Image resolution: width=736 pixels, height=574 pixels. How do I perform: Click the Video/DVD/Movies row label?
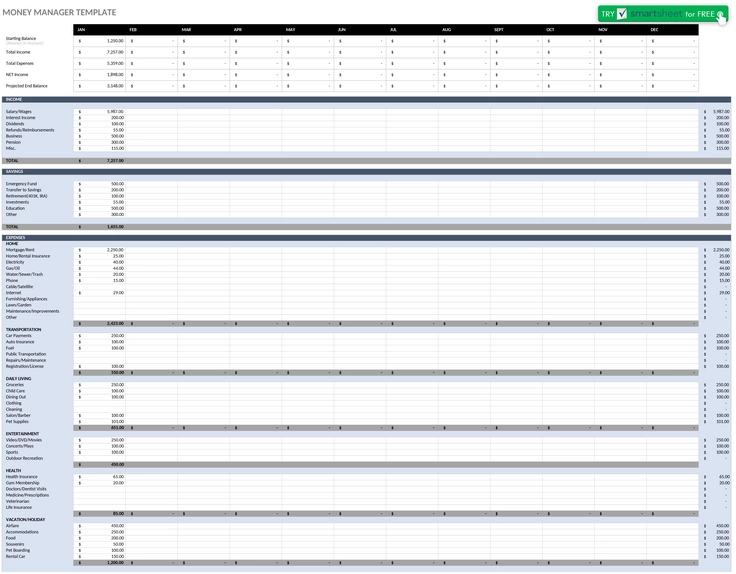click(x=24, y=440)
